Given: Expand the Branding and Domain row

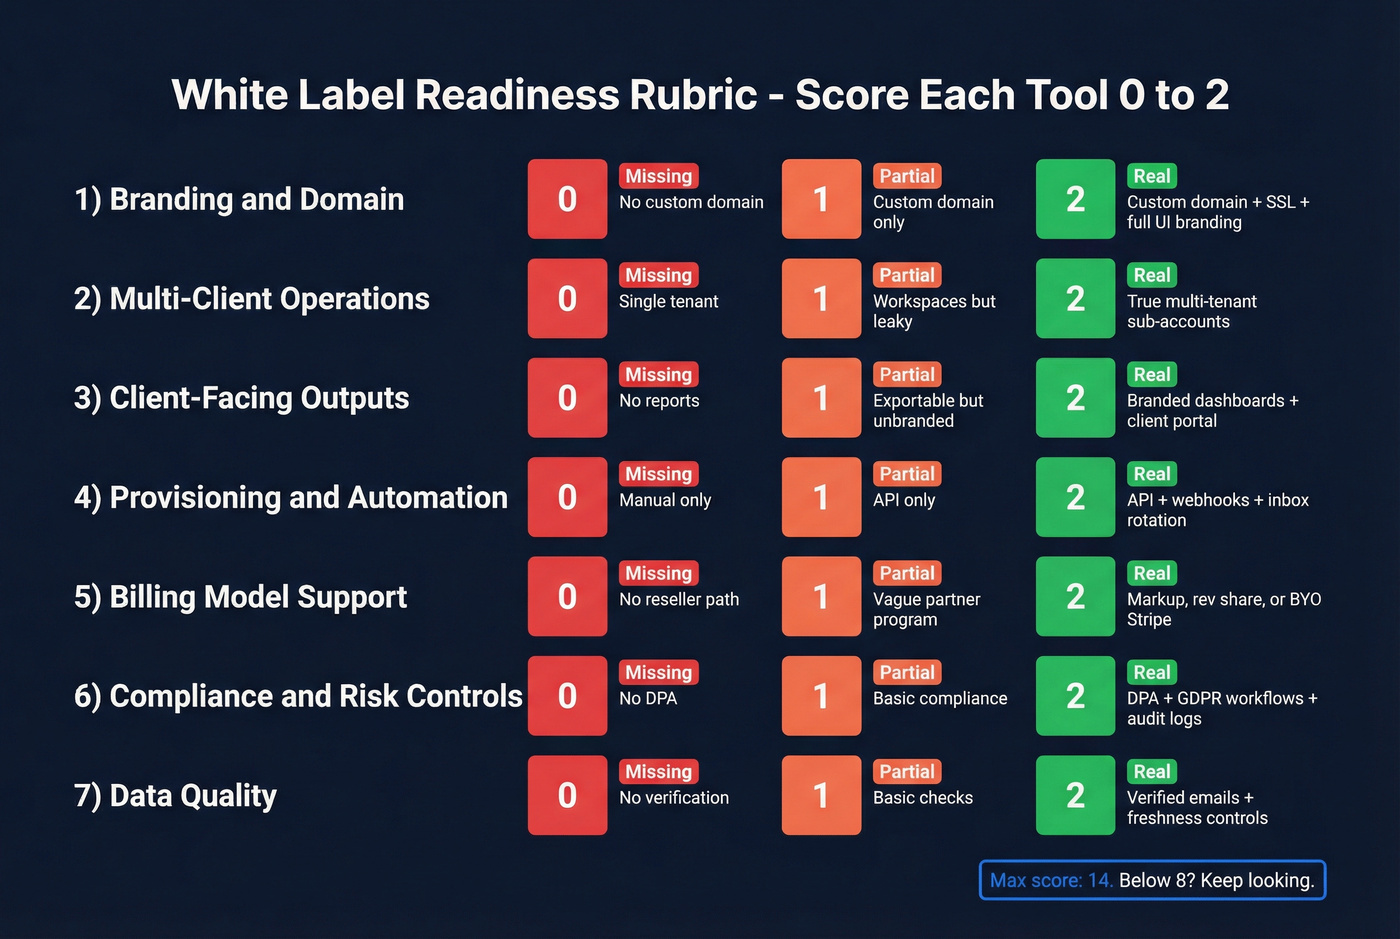Looking at the screenshot, I should click(239, 199).
